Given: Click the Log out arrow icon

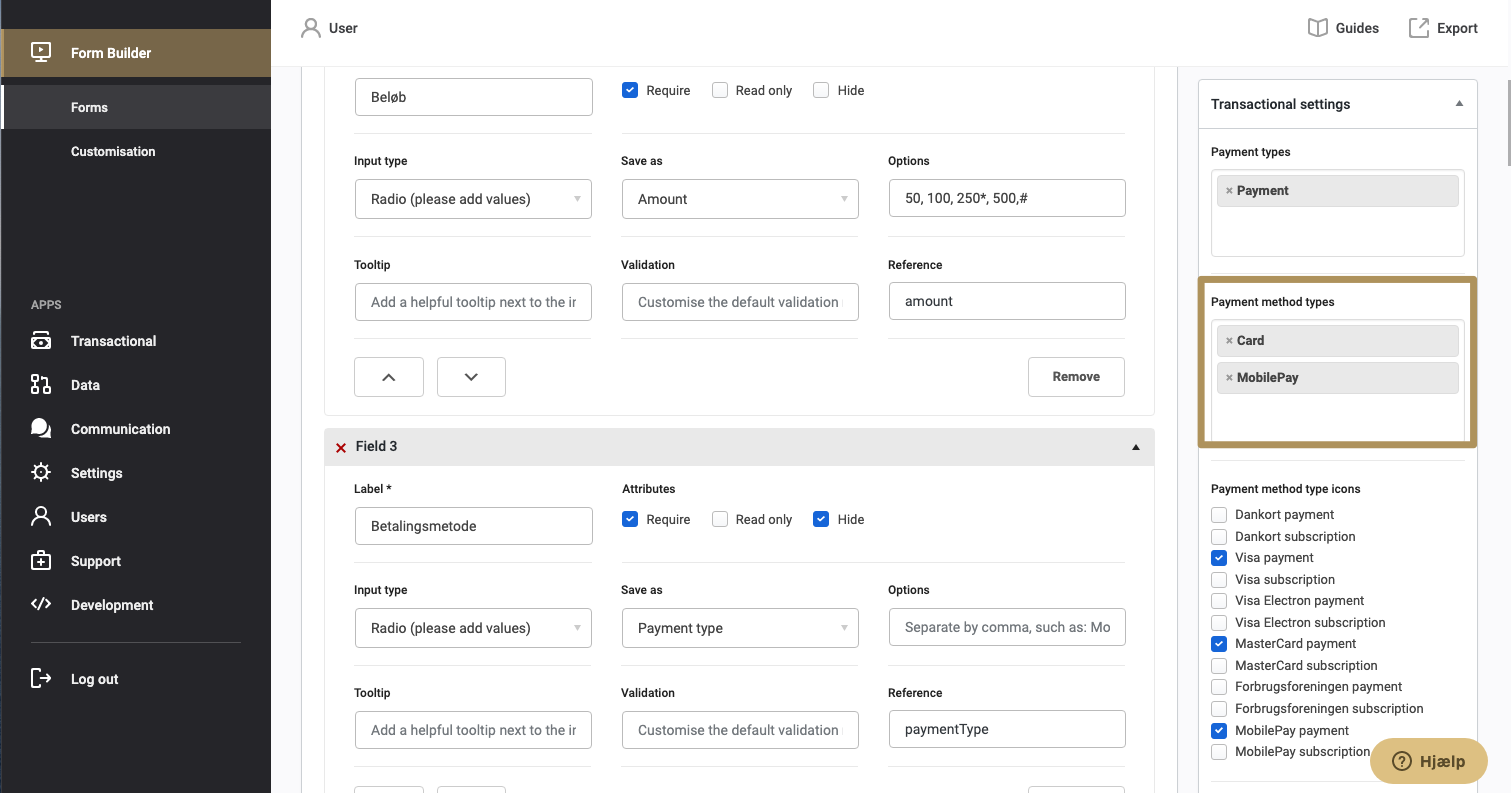Looking at the screenshot, I should [x=41, y=679].
